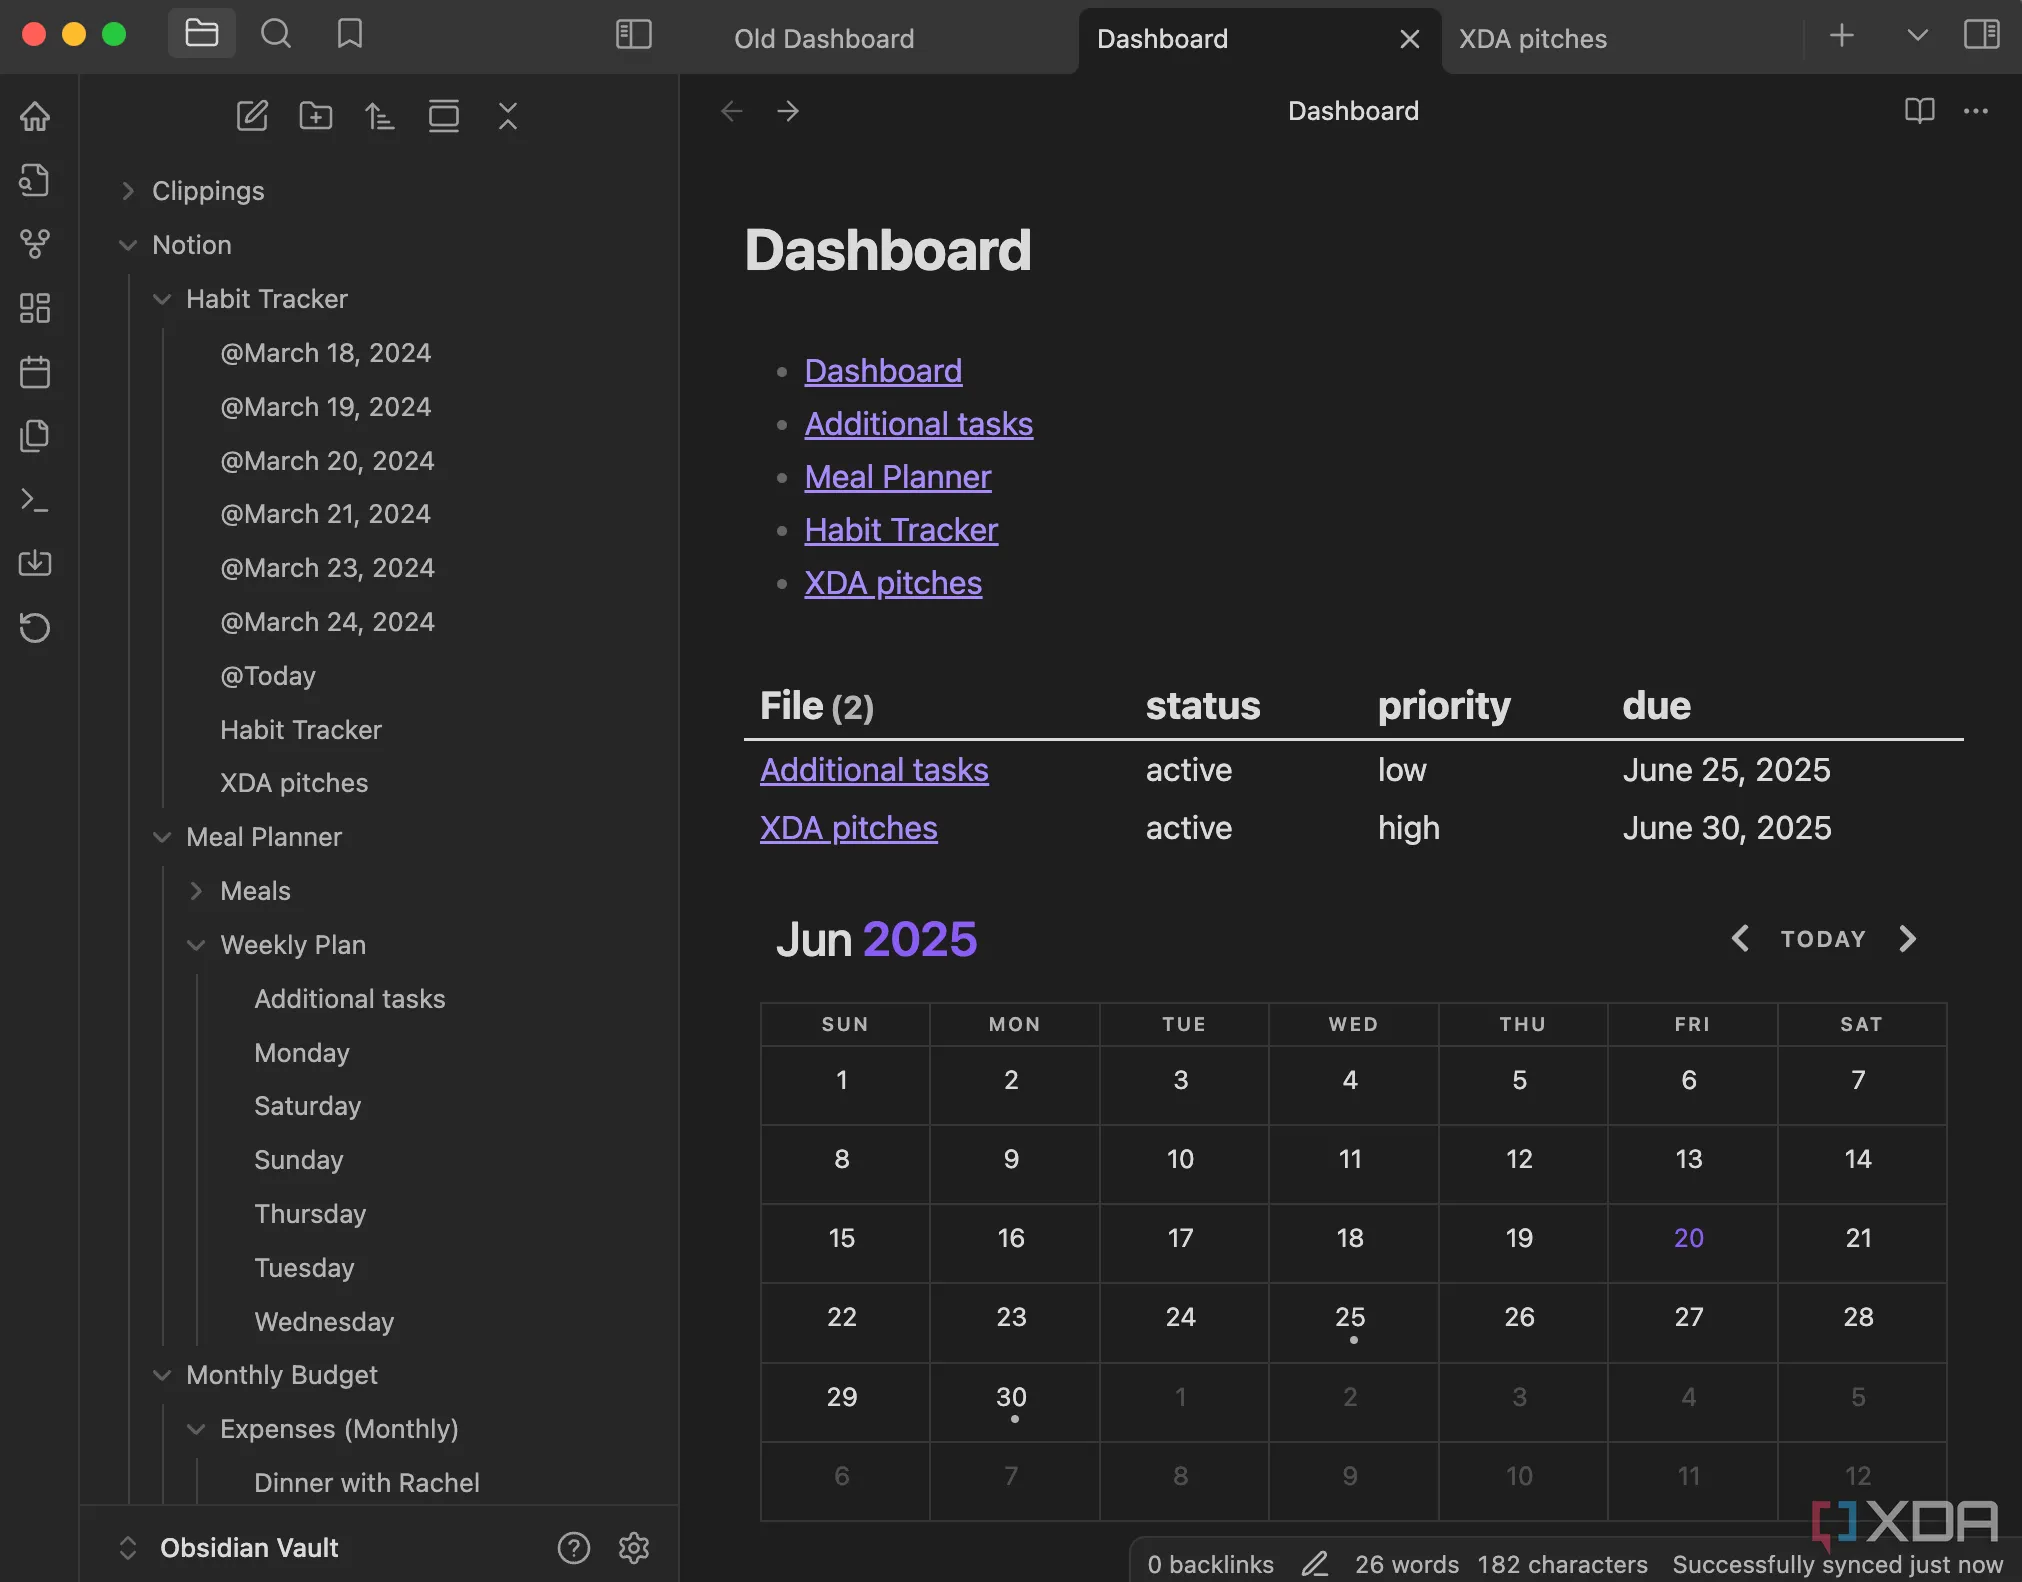This screenshot has width=2022, height=1582.
Task: Switch to the Old Dashboard tab
Action: tap(824, 39)
